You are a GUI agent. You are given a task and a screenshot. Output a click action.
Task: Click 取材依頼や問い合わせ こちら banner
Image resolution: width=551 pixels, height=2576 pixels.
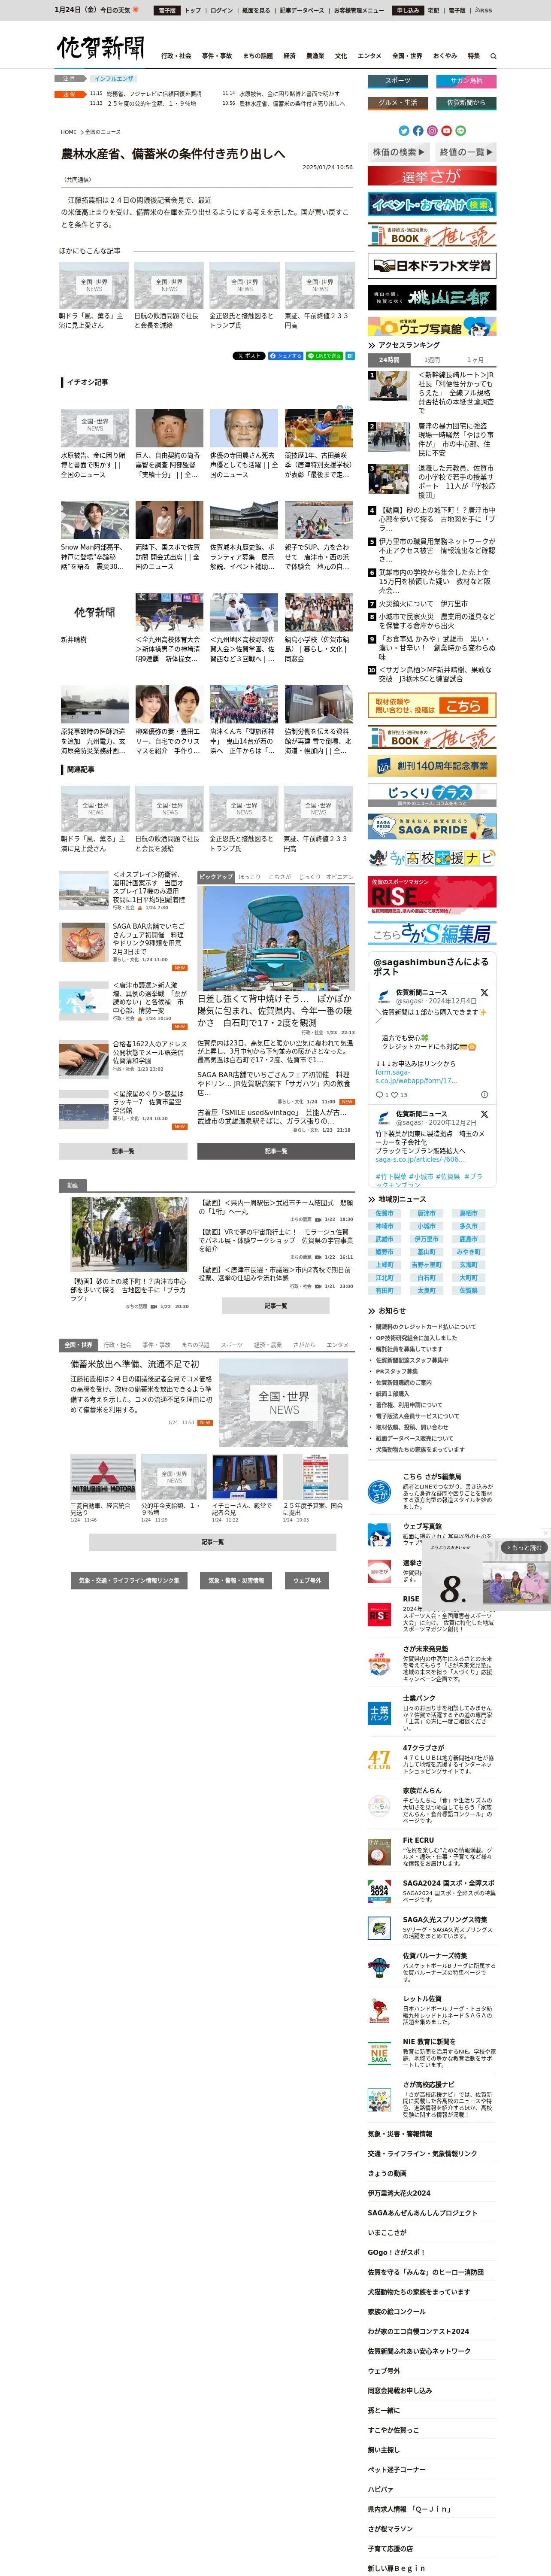[432, 705]
